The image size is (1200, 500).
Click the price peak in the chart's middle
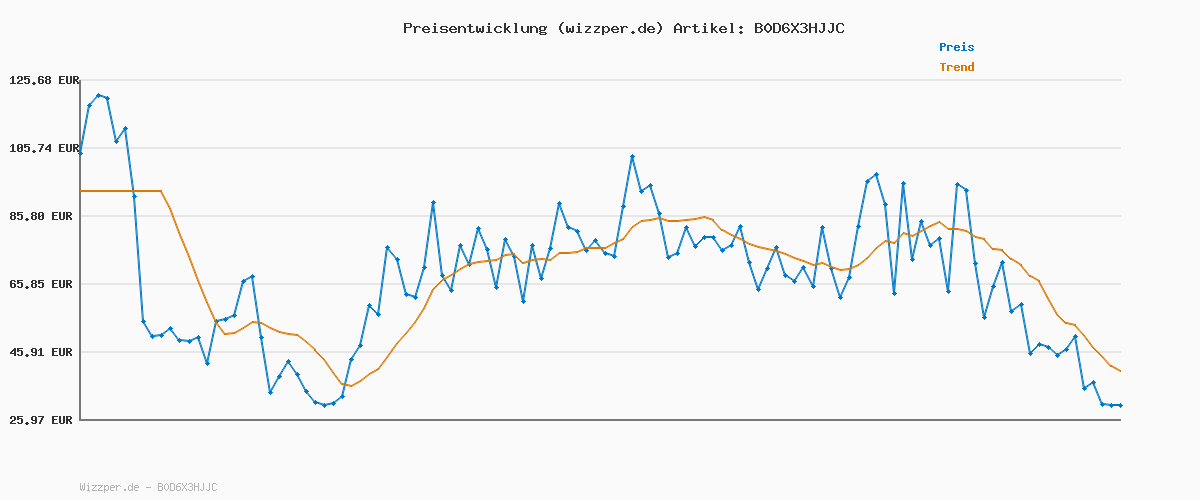[632, 156]
